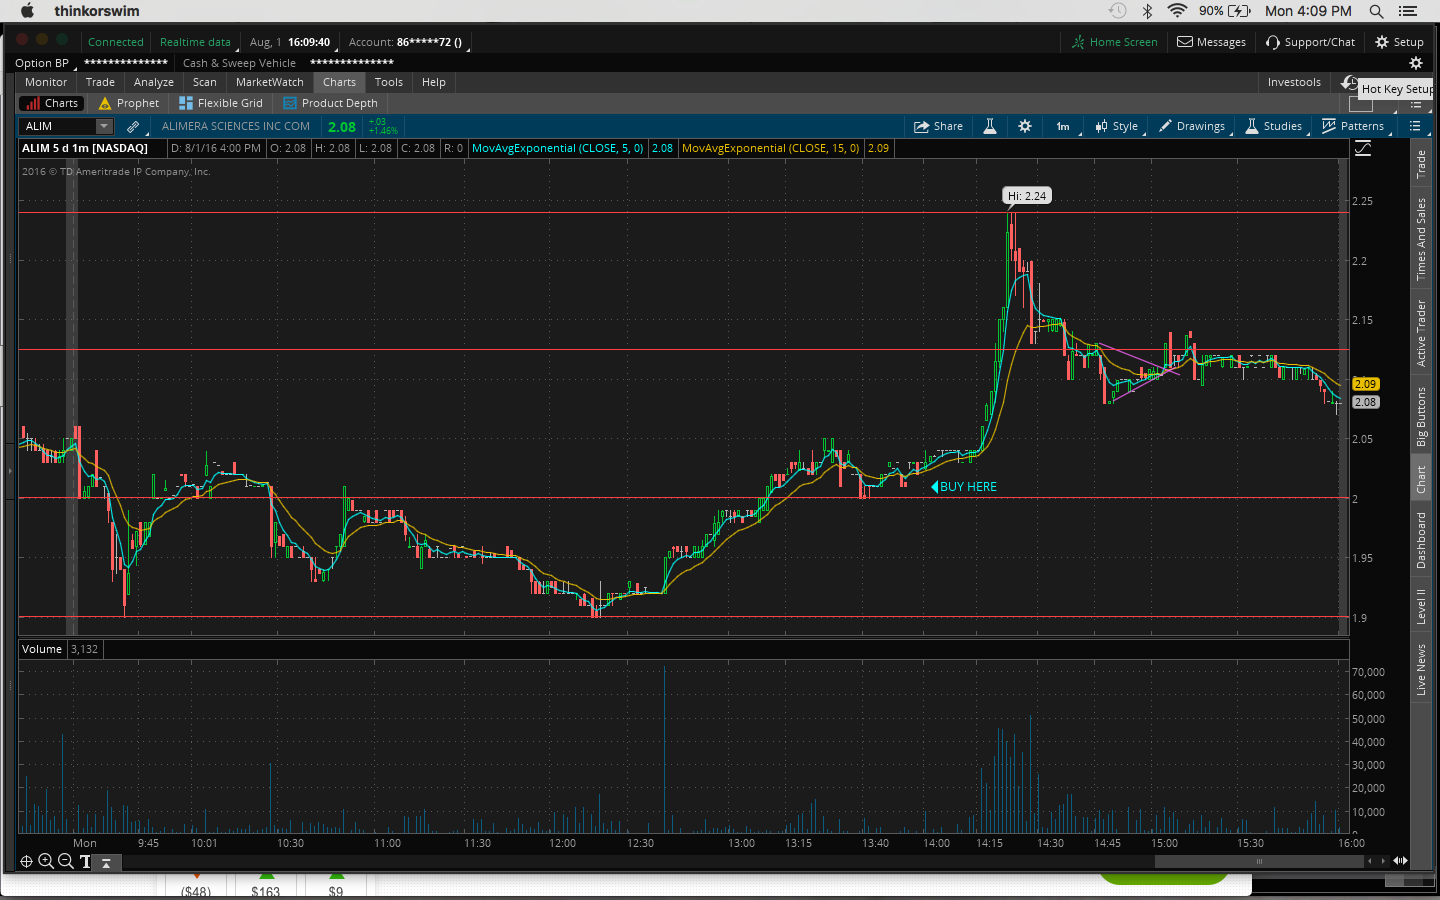
Task: Open the Dashboard side tab
Action: coord(1421,540)
